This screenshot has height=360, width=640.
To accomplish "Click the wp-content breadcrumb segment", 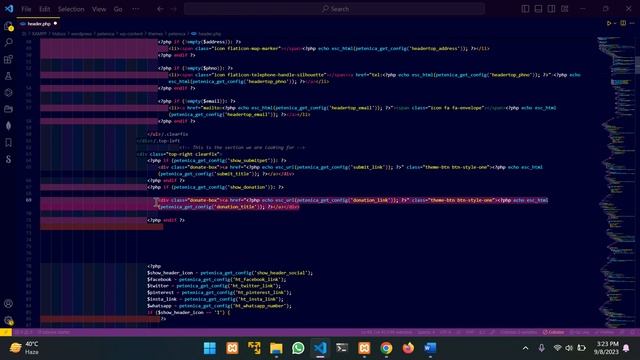I will (x=131, y=34).
